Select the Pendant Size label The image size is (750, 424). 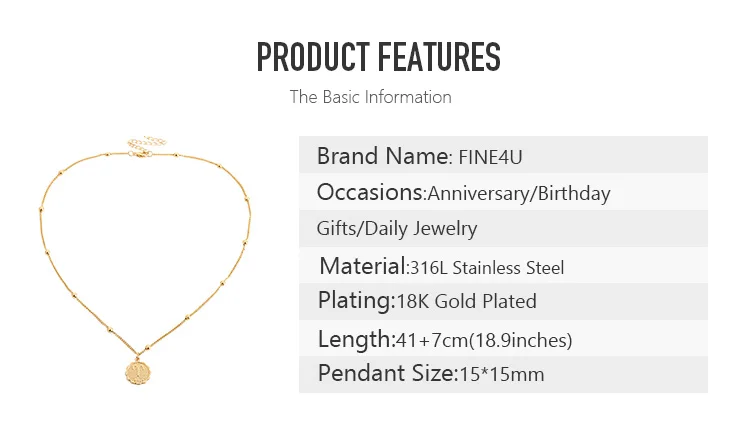[388, 373]
